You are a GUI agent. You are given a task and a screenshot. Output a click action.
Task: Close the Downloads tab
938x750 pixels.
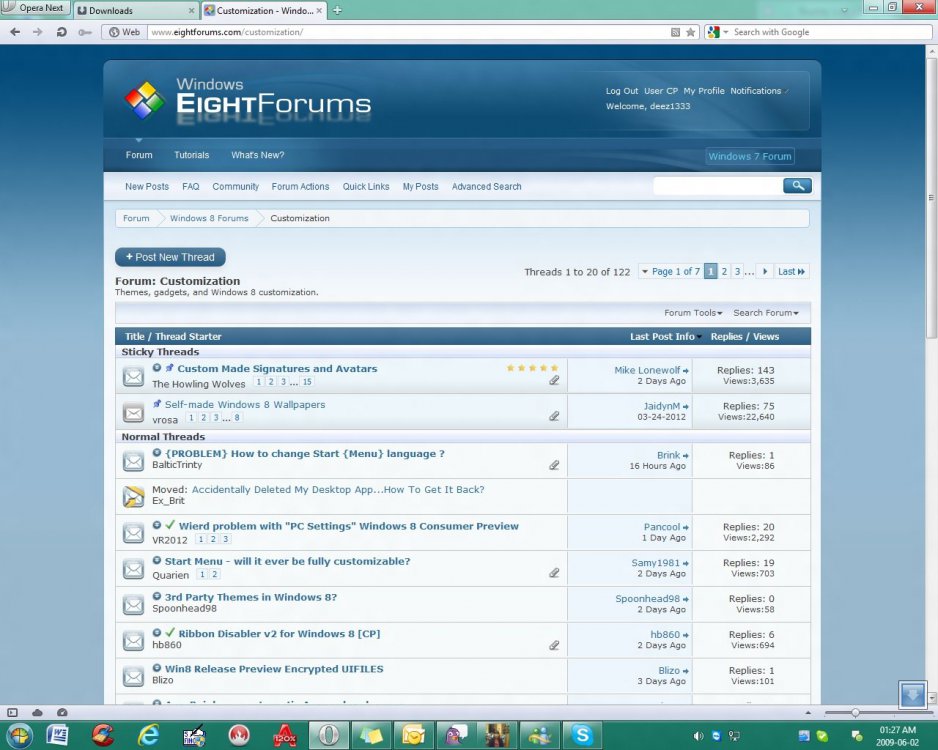[191, 10]
